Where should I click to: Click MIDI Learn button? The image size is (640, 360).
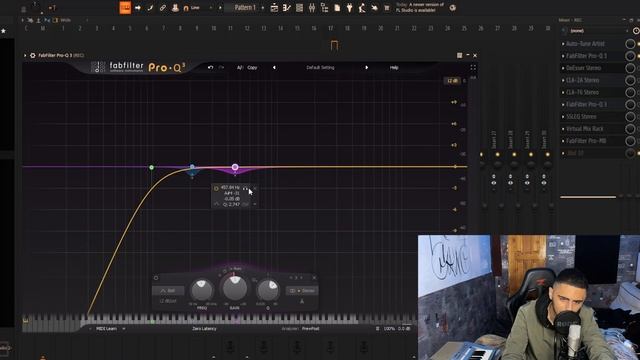[x=107, y=329]
